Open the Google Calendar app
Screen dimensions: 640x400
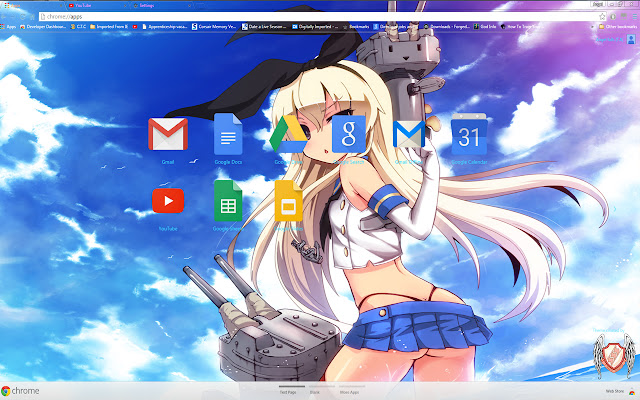468,134
